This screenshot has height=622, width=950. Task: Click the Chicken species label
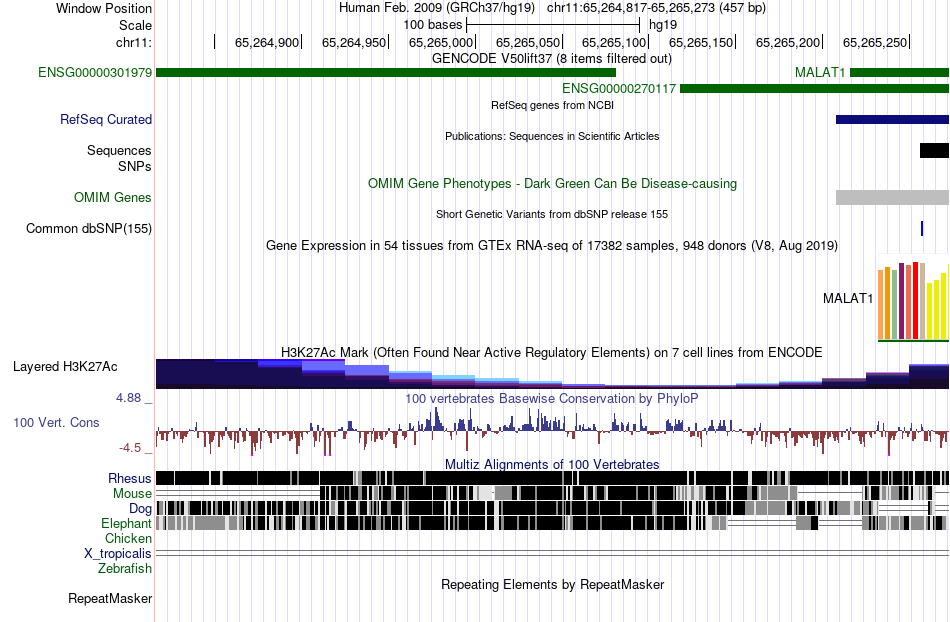point(128,538)
